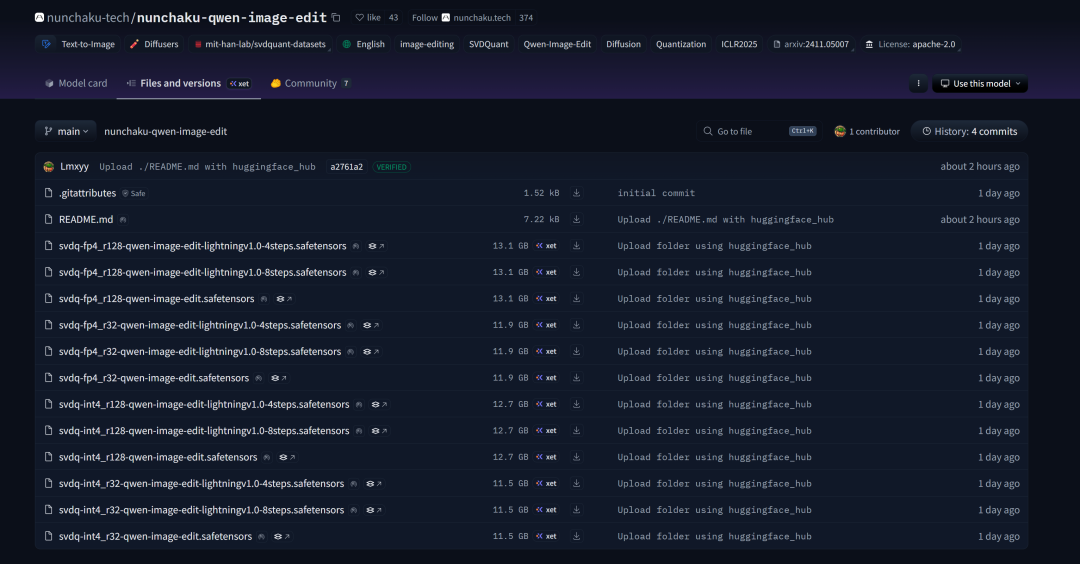This screenshot has height=564, width=1080.
Task: Download svdq-int4_r128 lightningv1.0-8steps file
Action: click(577, 430)
